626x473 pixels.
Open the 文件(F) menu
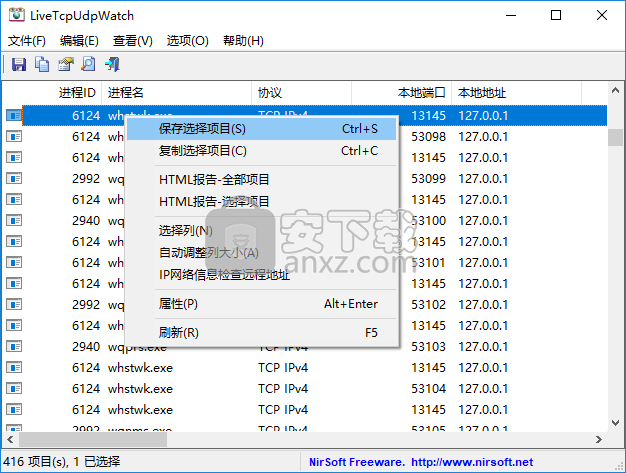[27, 41]
